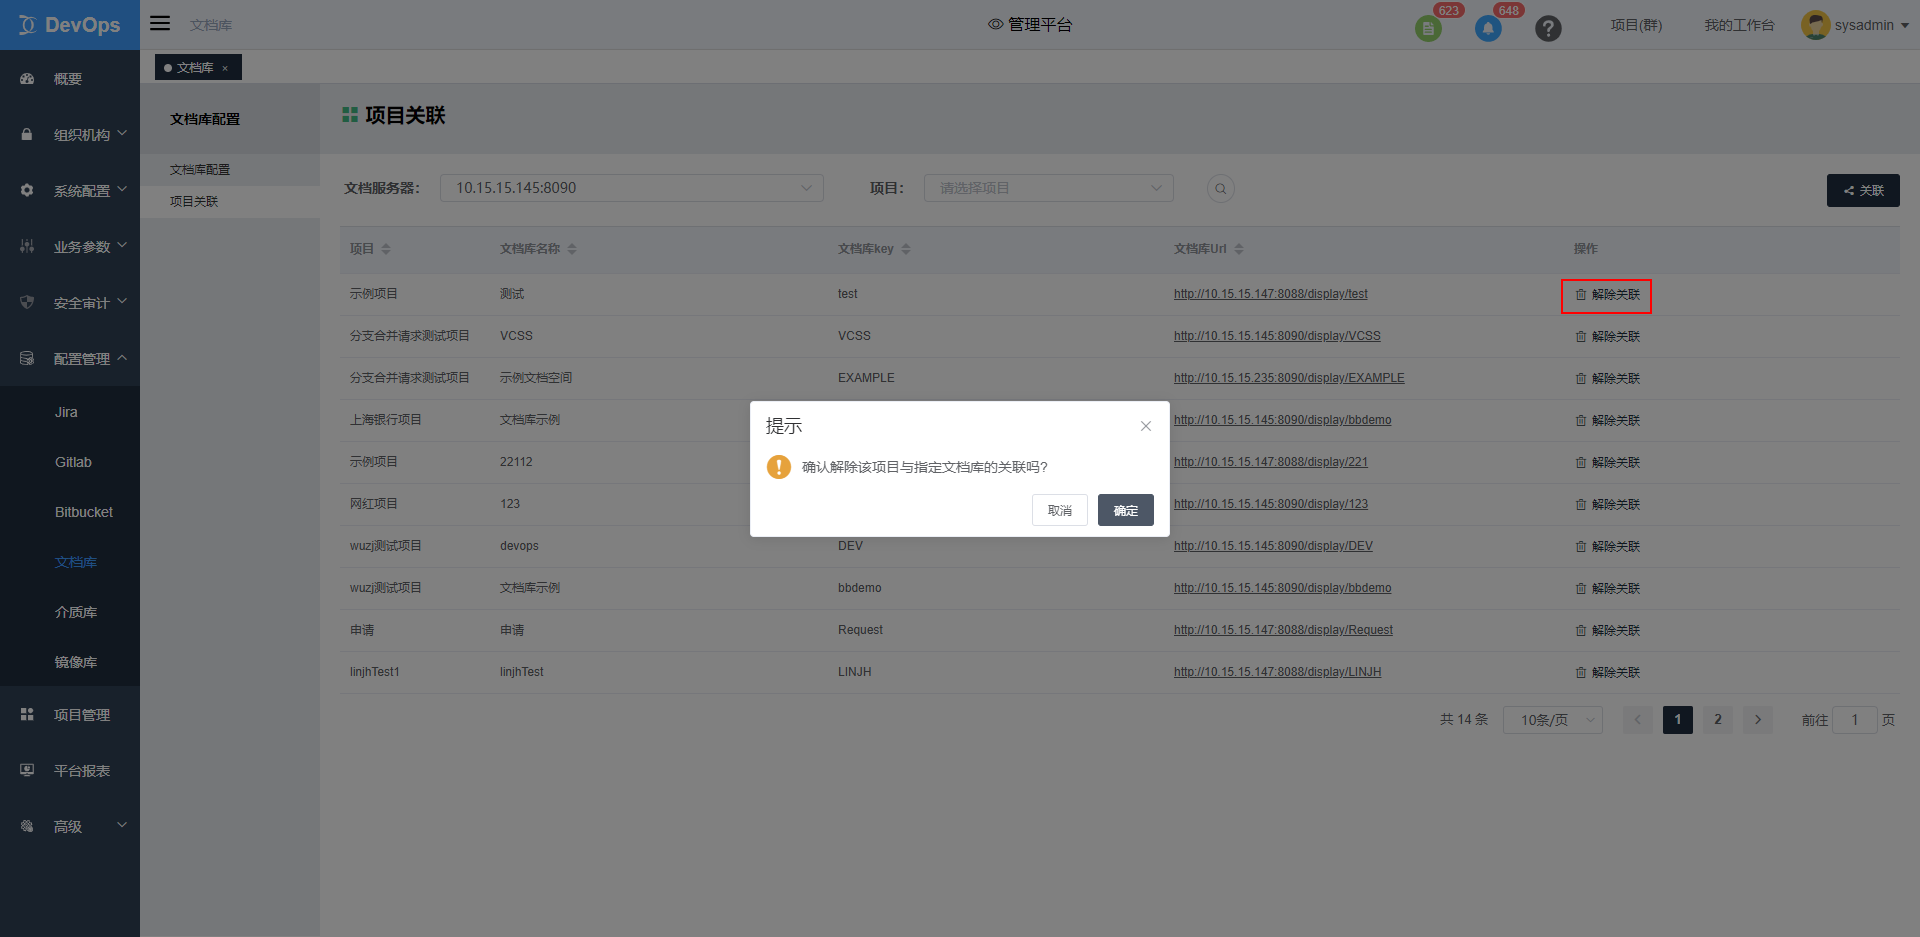Open the sysadmin user dropdown arrow
Viewport: 1920px width, 937px height.
tap(1905, 26)
